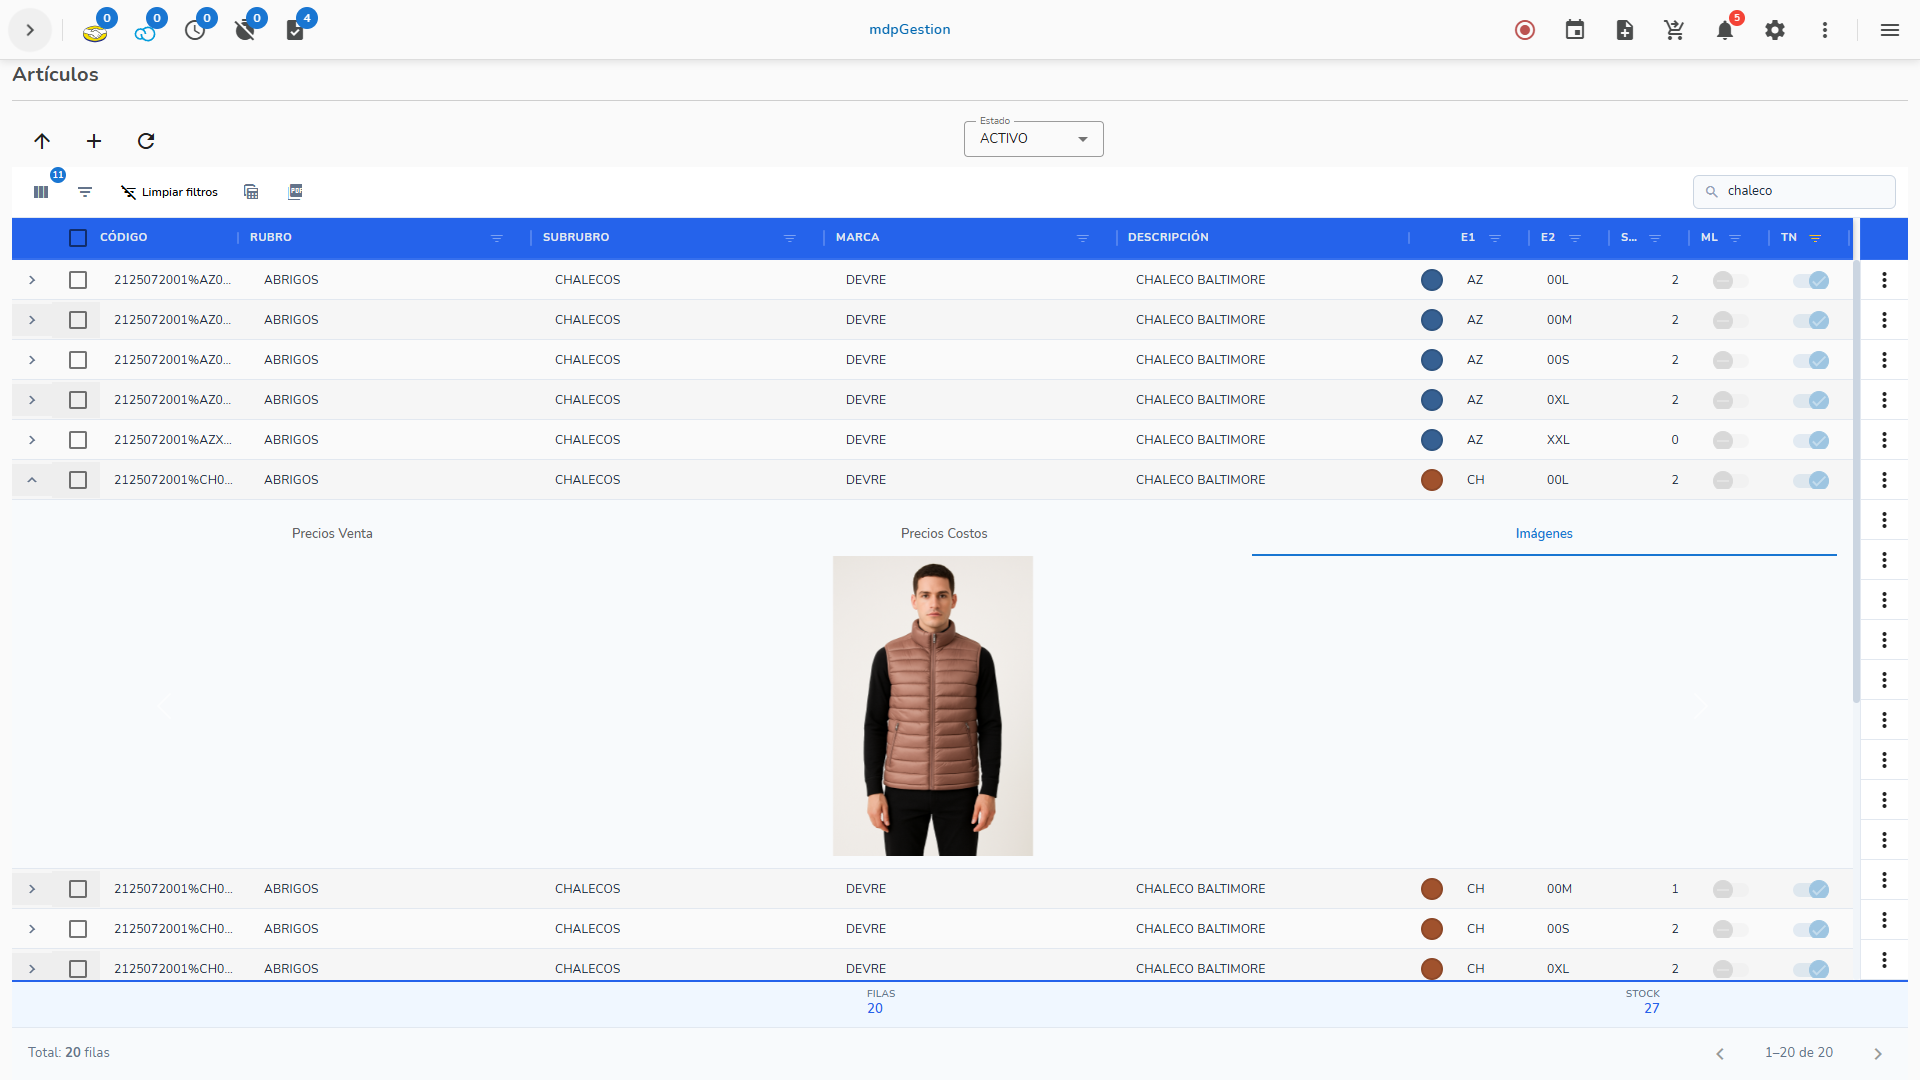Export the table to PDF
This screenshot has width=1920, height=1080.
295,192
